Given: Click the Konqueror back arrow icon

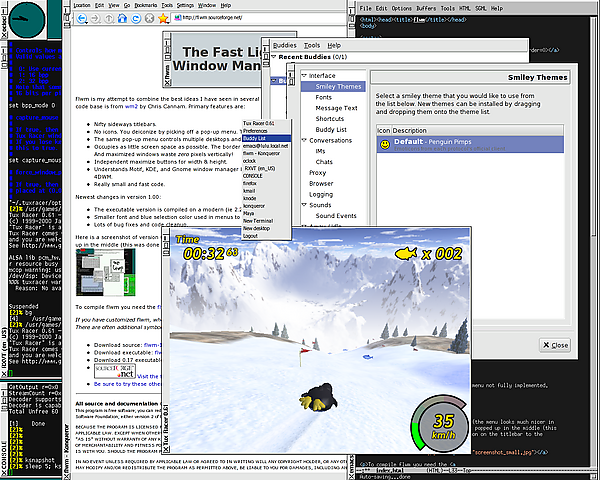Looking at the screenshot, I should pyautogui.click(x=82, y=18).
